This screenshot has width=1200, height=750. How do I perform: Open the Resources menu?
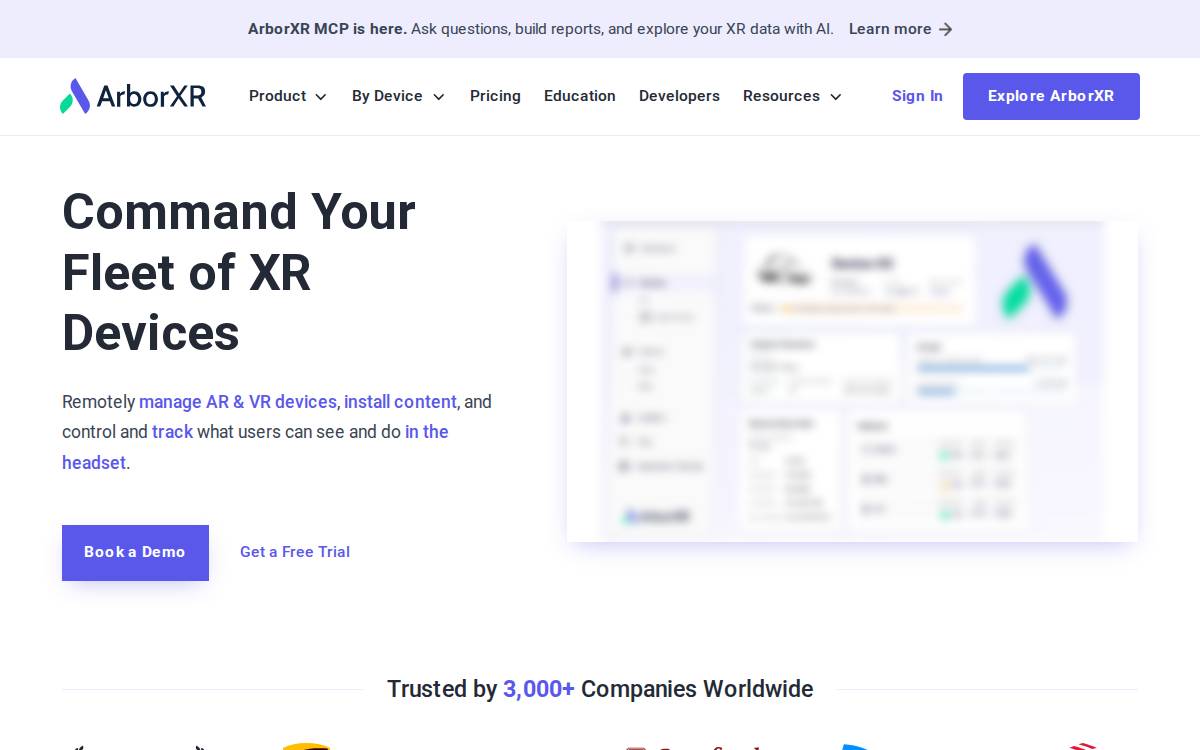792,96
